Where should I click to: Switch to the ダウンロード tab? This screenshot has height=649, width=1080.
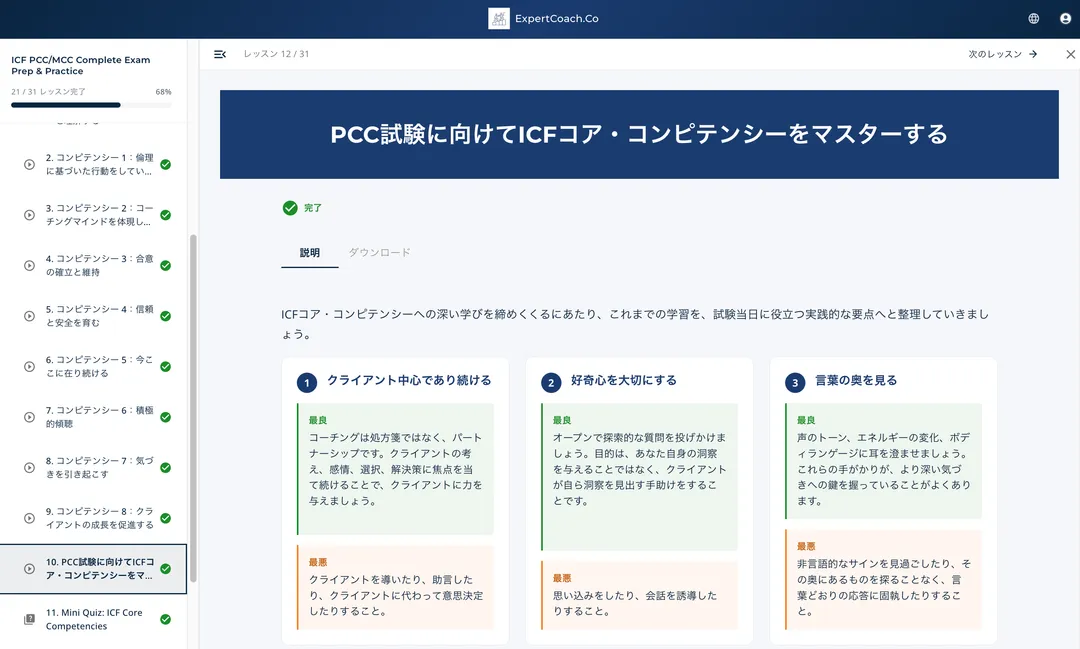pos(380,253)
